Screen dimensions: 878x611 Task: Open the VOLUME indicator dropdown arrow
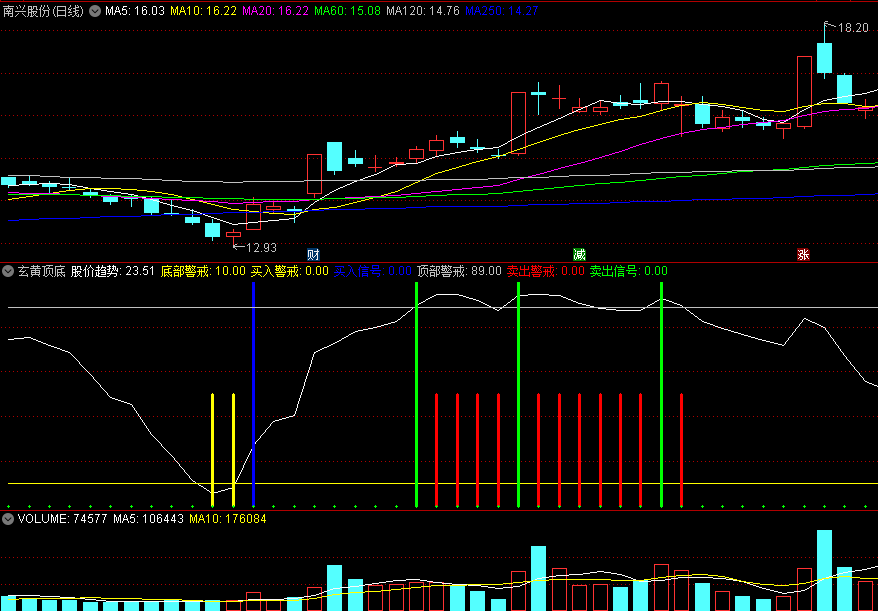[8, 519]
